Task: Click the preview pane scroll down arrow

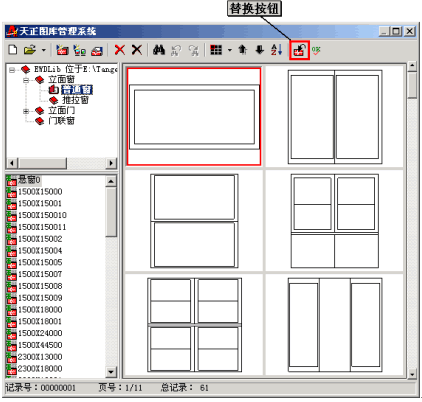Action: click(x=412, y=374)
